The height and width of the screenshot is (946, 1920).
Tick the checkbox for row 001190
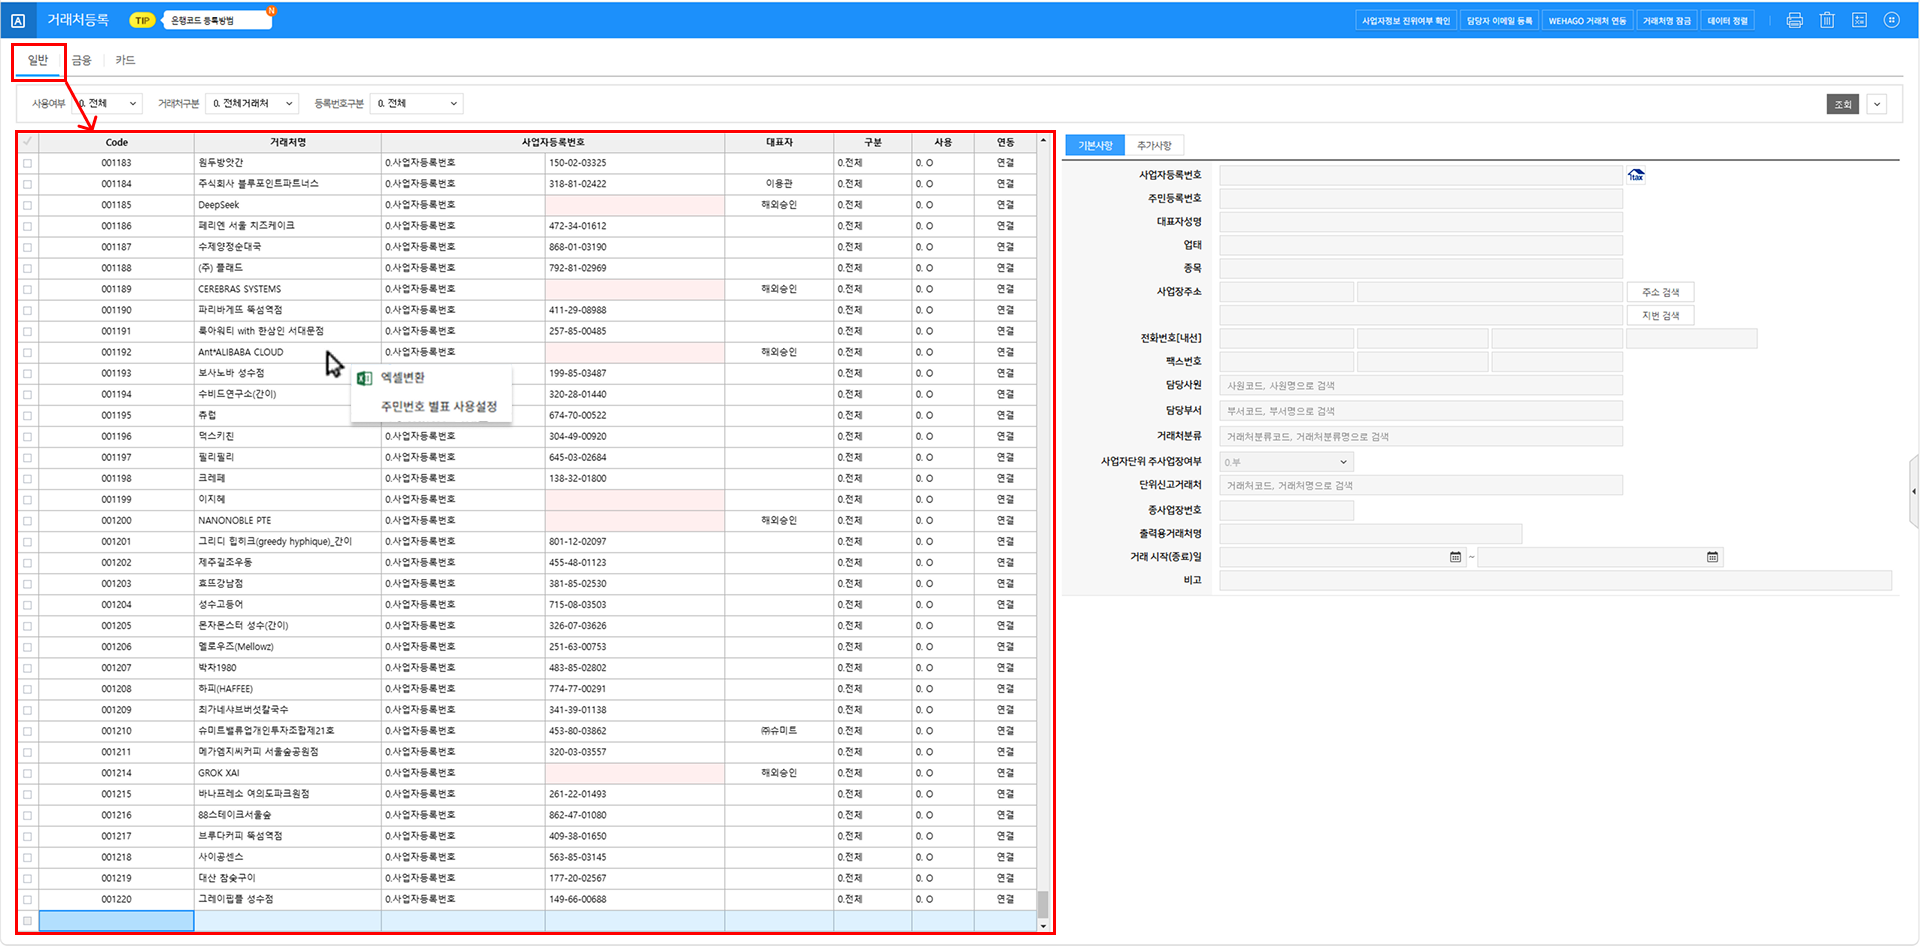tap(27, 310)
